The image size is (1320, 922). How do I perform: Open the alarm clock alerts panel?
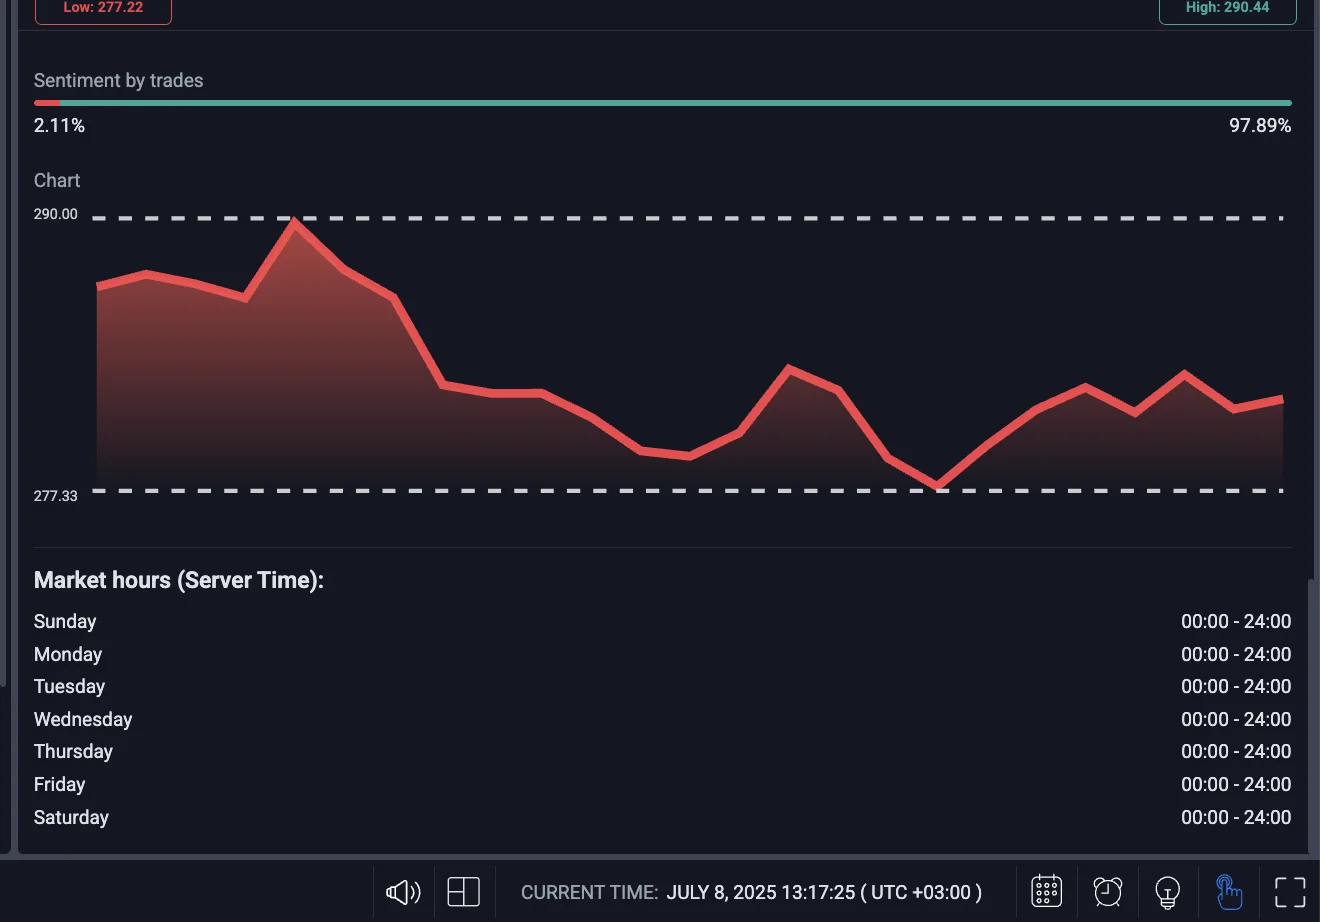pyautogui.click(x=1107, y=891)
